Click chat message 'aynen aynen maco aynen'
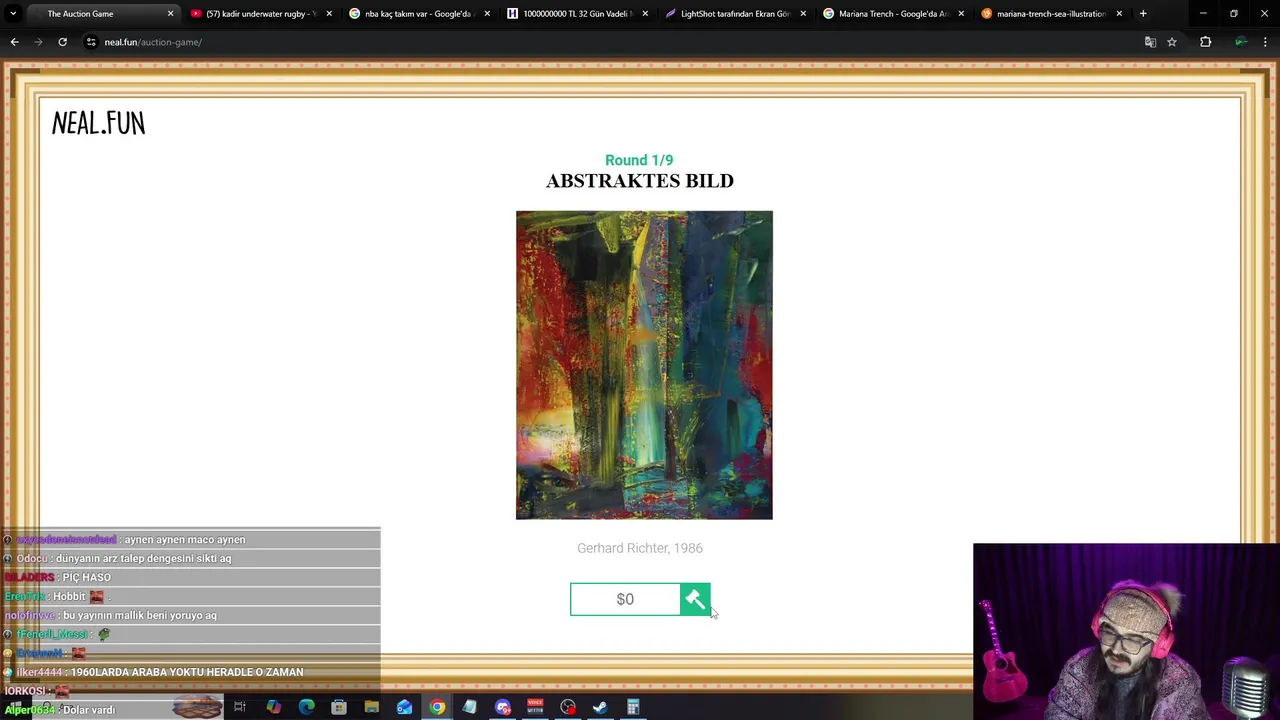The height and width of the screenshot is (720, 1280). 185,539
